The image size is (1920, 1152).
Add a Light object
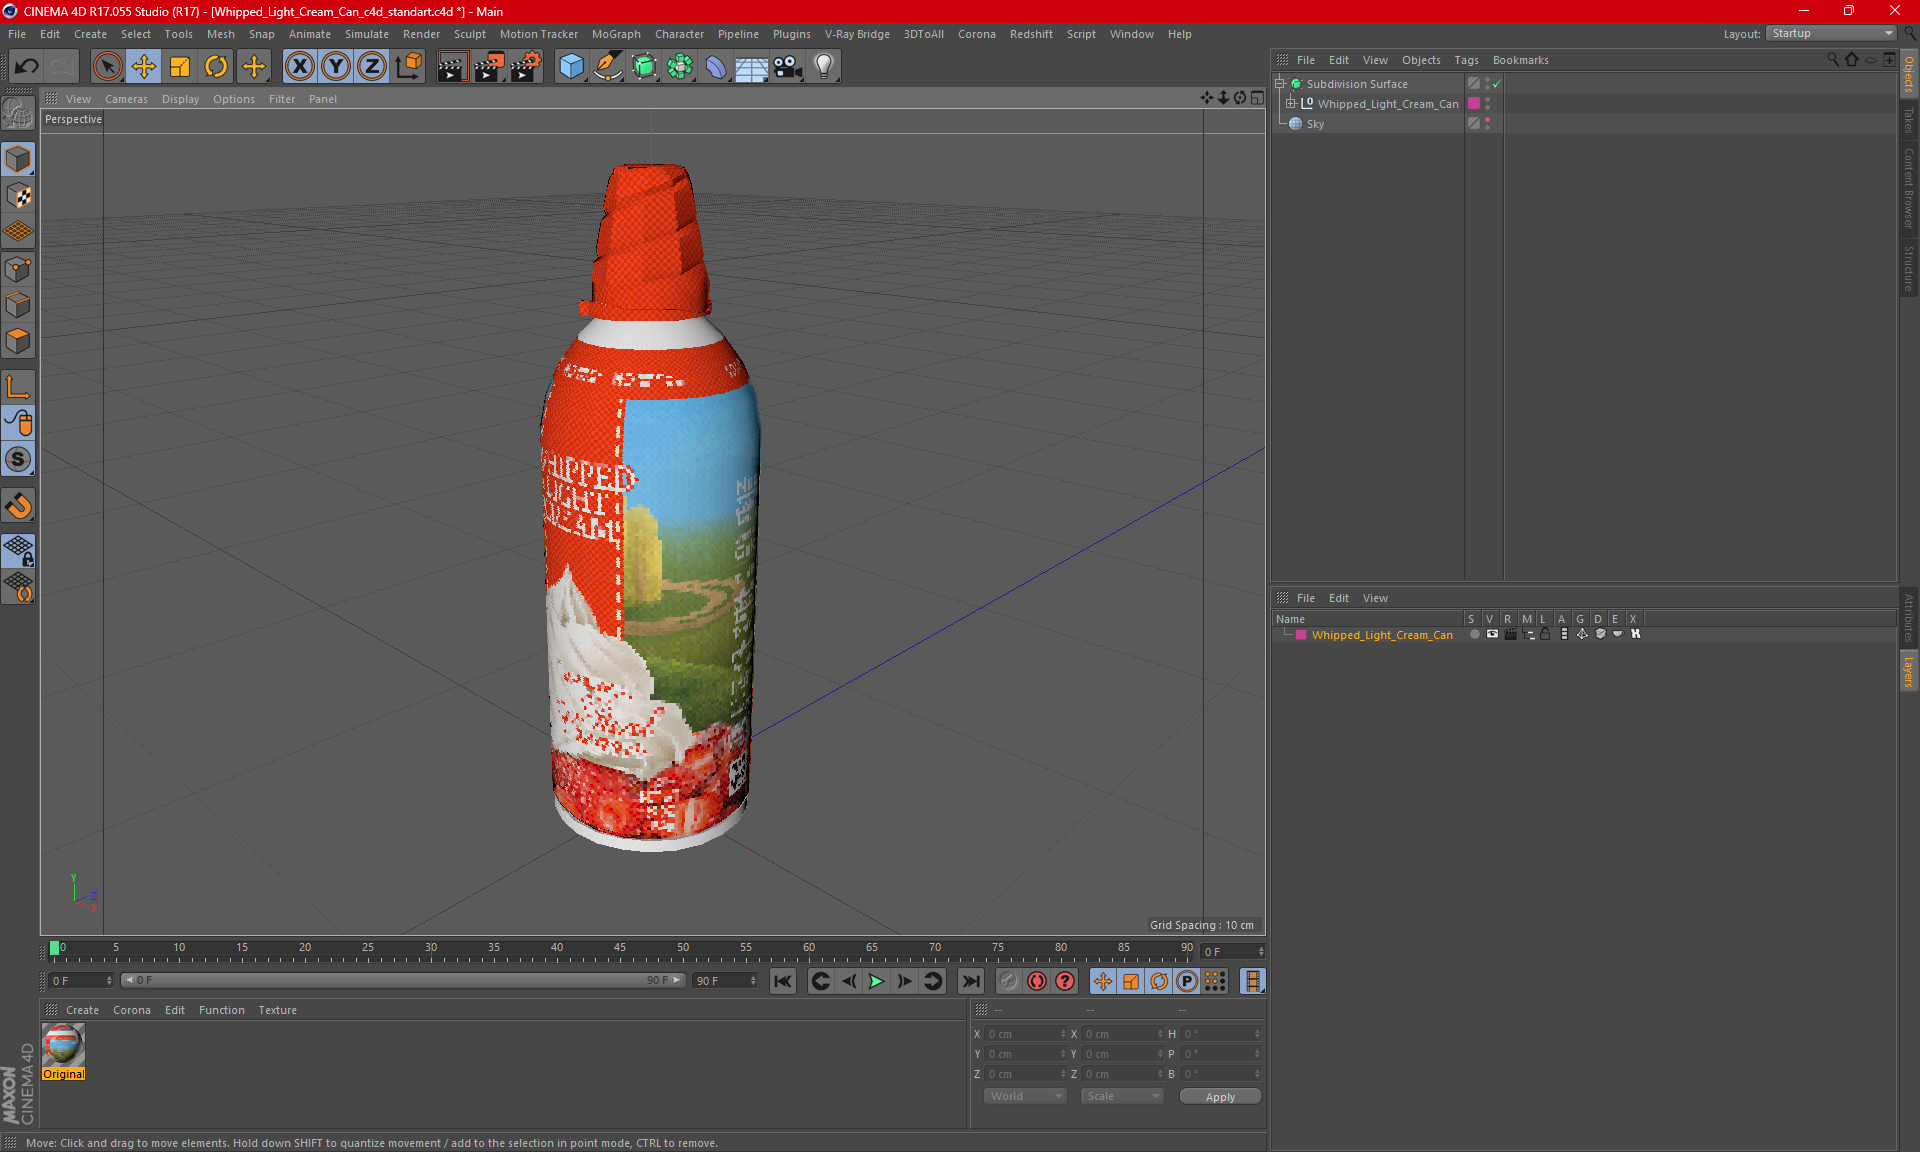(824, 67)
